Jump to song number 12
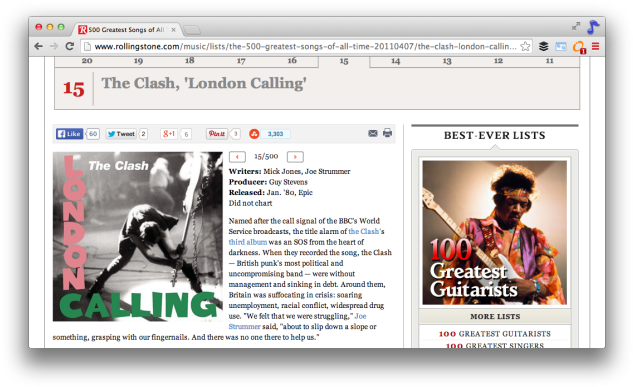 click(498, 61)
